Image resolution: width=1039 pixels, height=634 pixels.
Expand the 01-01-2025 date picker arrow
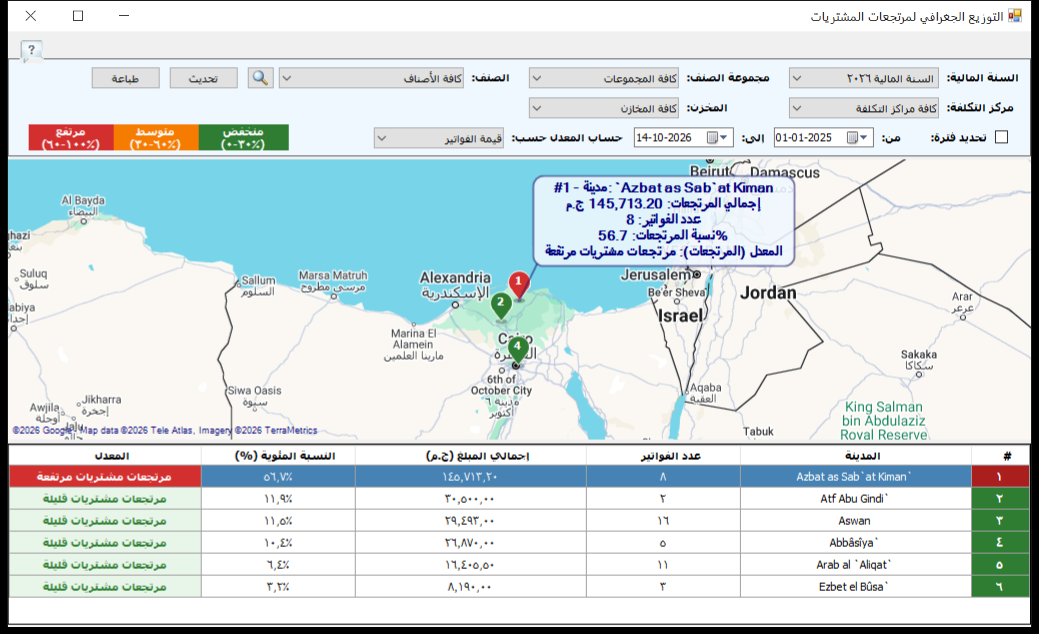click(x=864, y=138)
